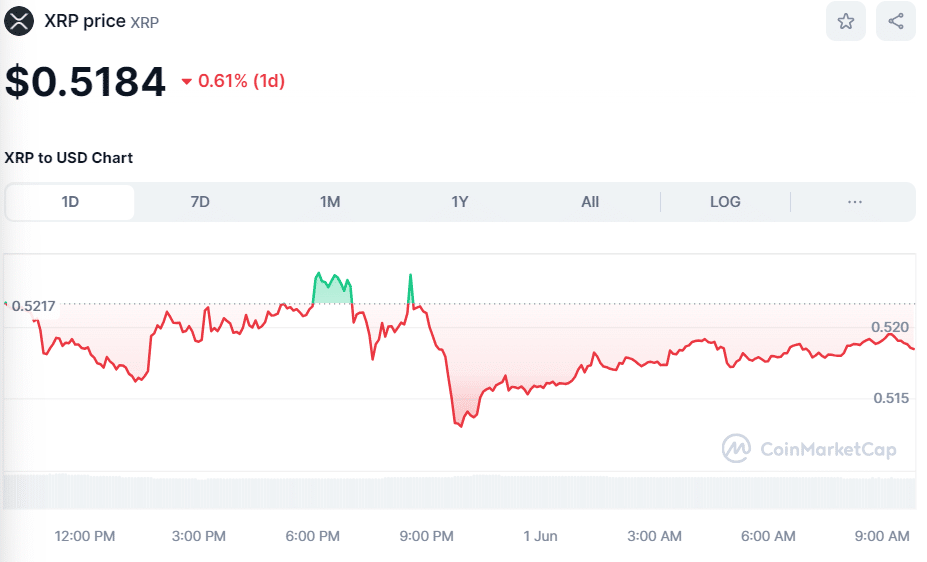Toggle the LOG scale option
927x562 pixels.
tap(725, 202)
